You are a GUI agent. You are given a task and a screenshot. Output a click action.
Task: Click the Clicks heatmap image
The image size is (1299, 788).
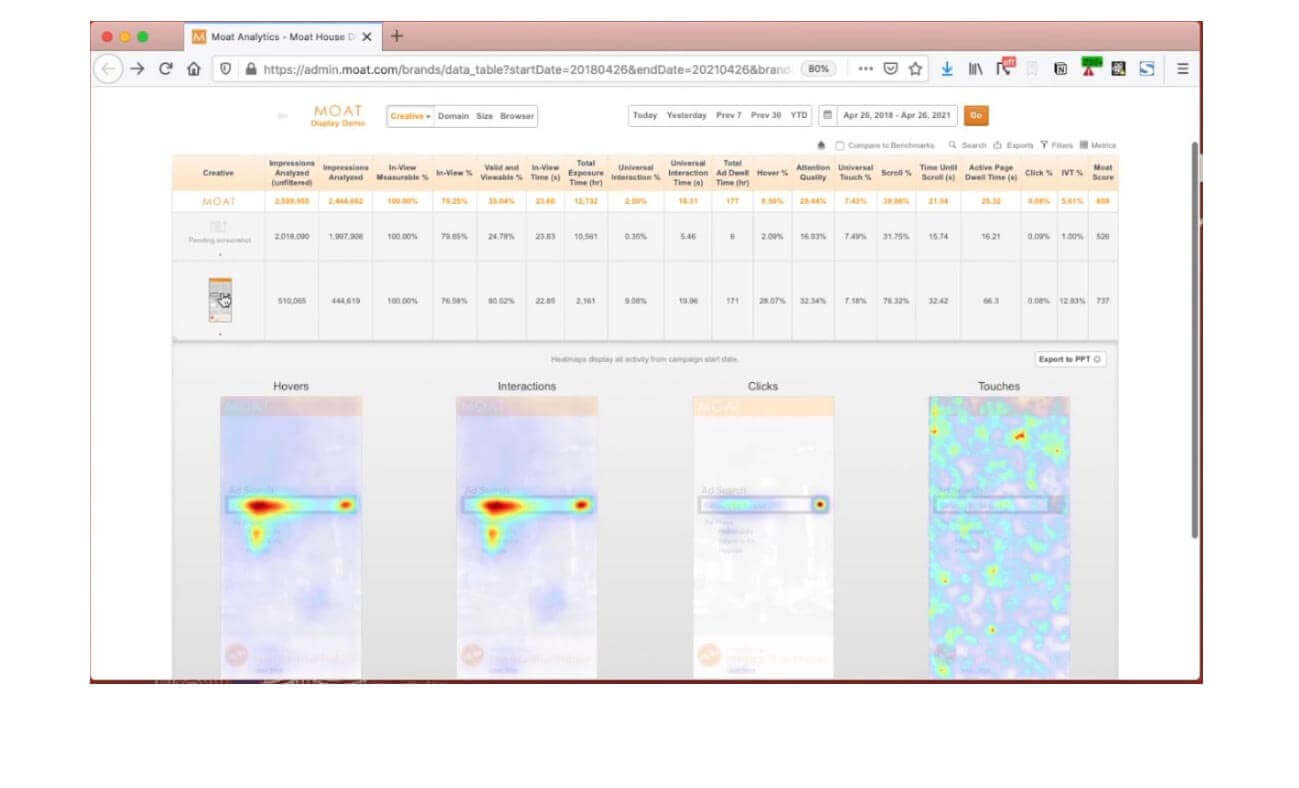tap(763, 538)
